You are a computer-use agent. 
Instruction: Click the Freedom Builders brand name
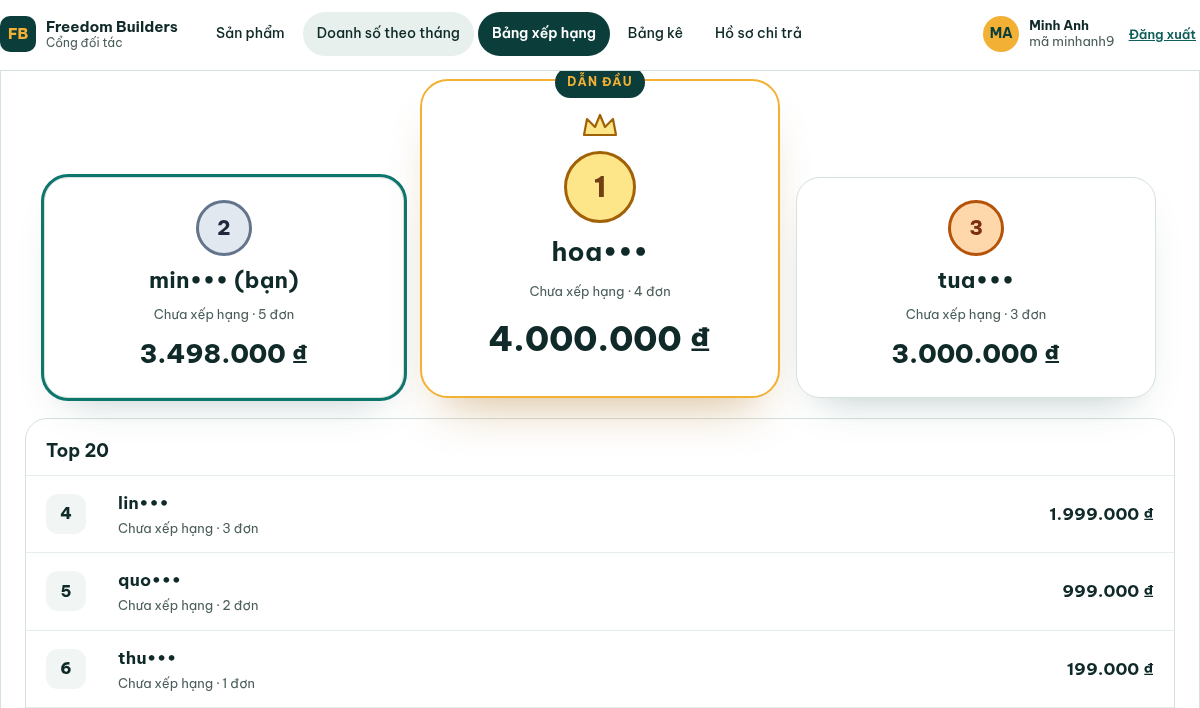tap(112, 27)
